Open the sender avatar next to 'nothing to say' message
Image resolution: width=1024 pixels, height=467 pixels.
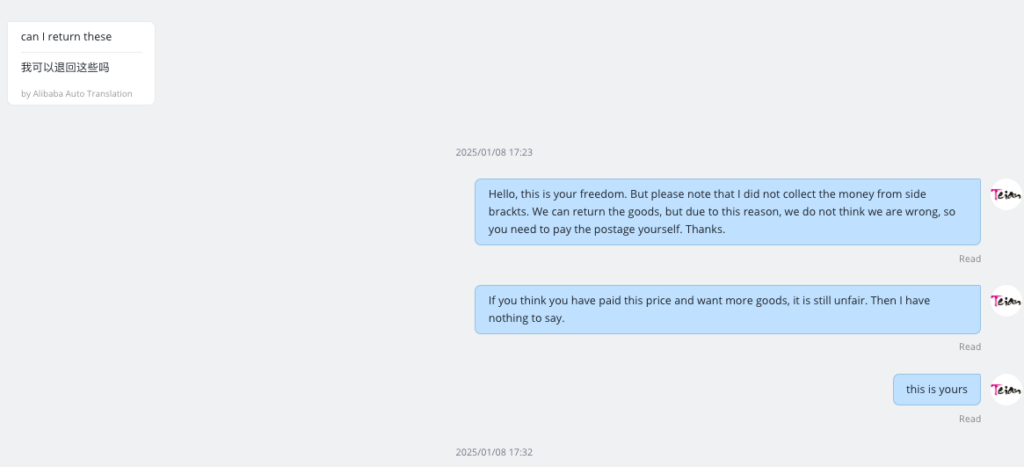[x=1006, y=300]
